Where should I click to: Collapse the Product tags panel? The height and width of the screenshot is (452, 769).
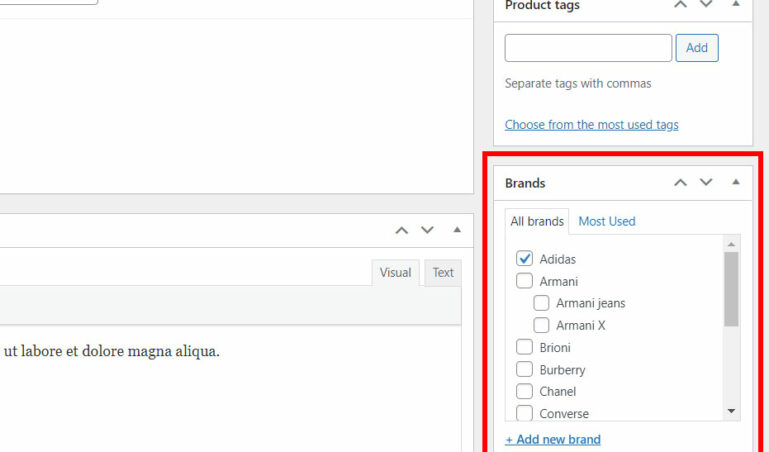[736, 4]
